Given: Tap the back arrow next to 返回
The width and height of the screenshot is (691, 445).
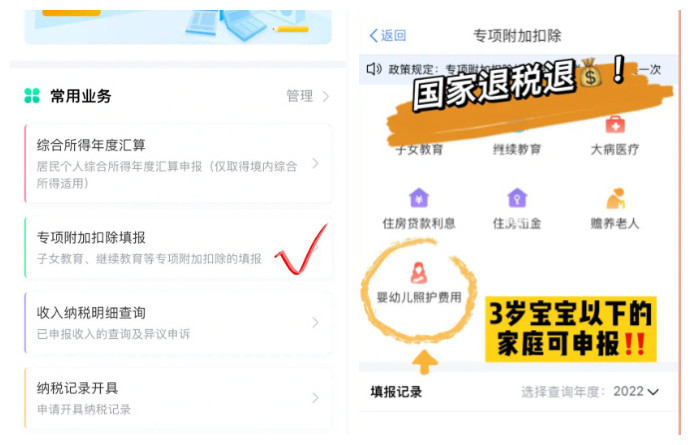Looking at the screenshot, I should pos(374,36).
